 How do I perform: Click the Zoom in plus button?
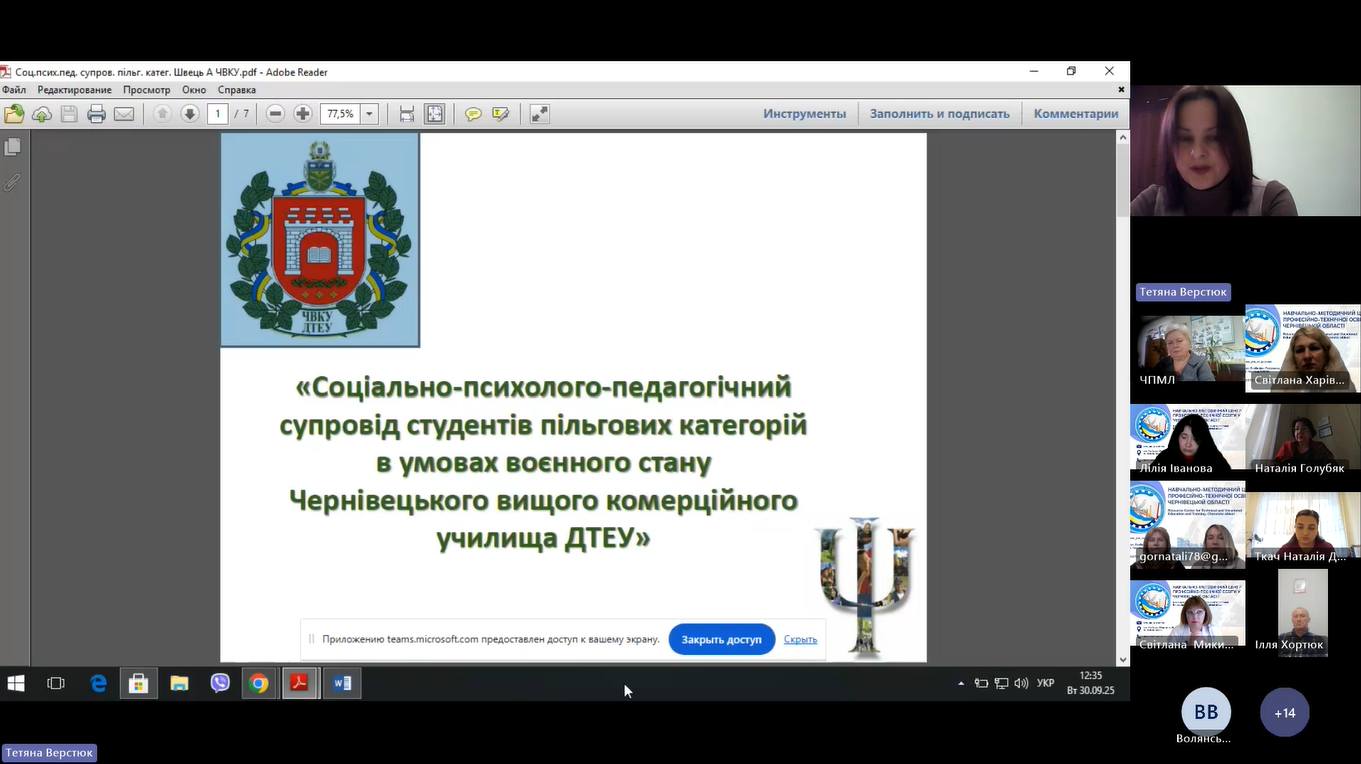(303, 114)
